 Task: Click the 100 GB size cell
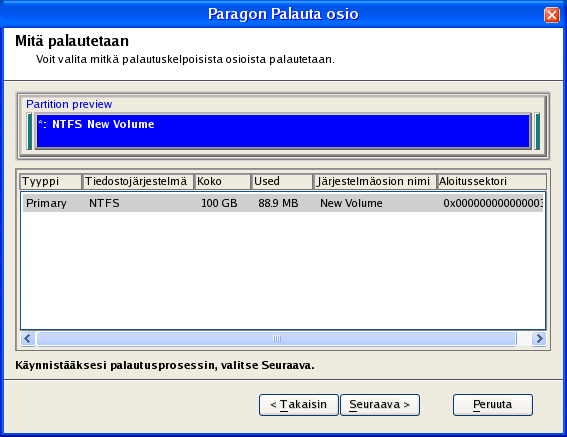pos(219,203)
